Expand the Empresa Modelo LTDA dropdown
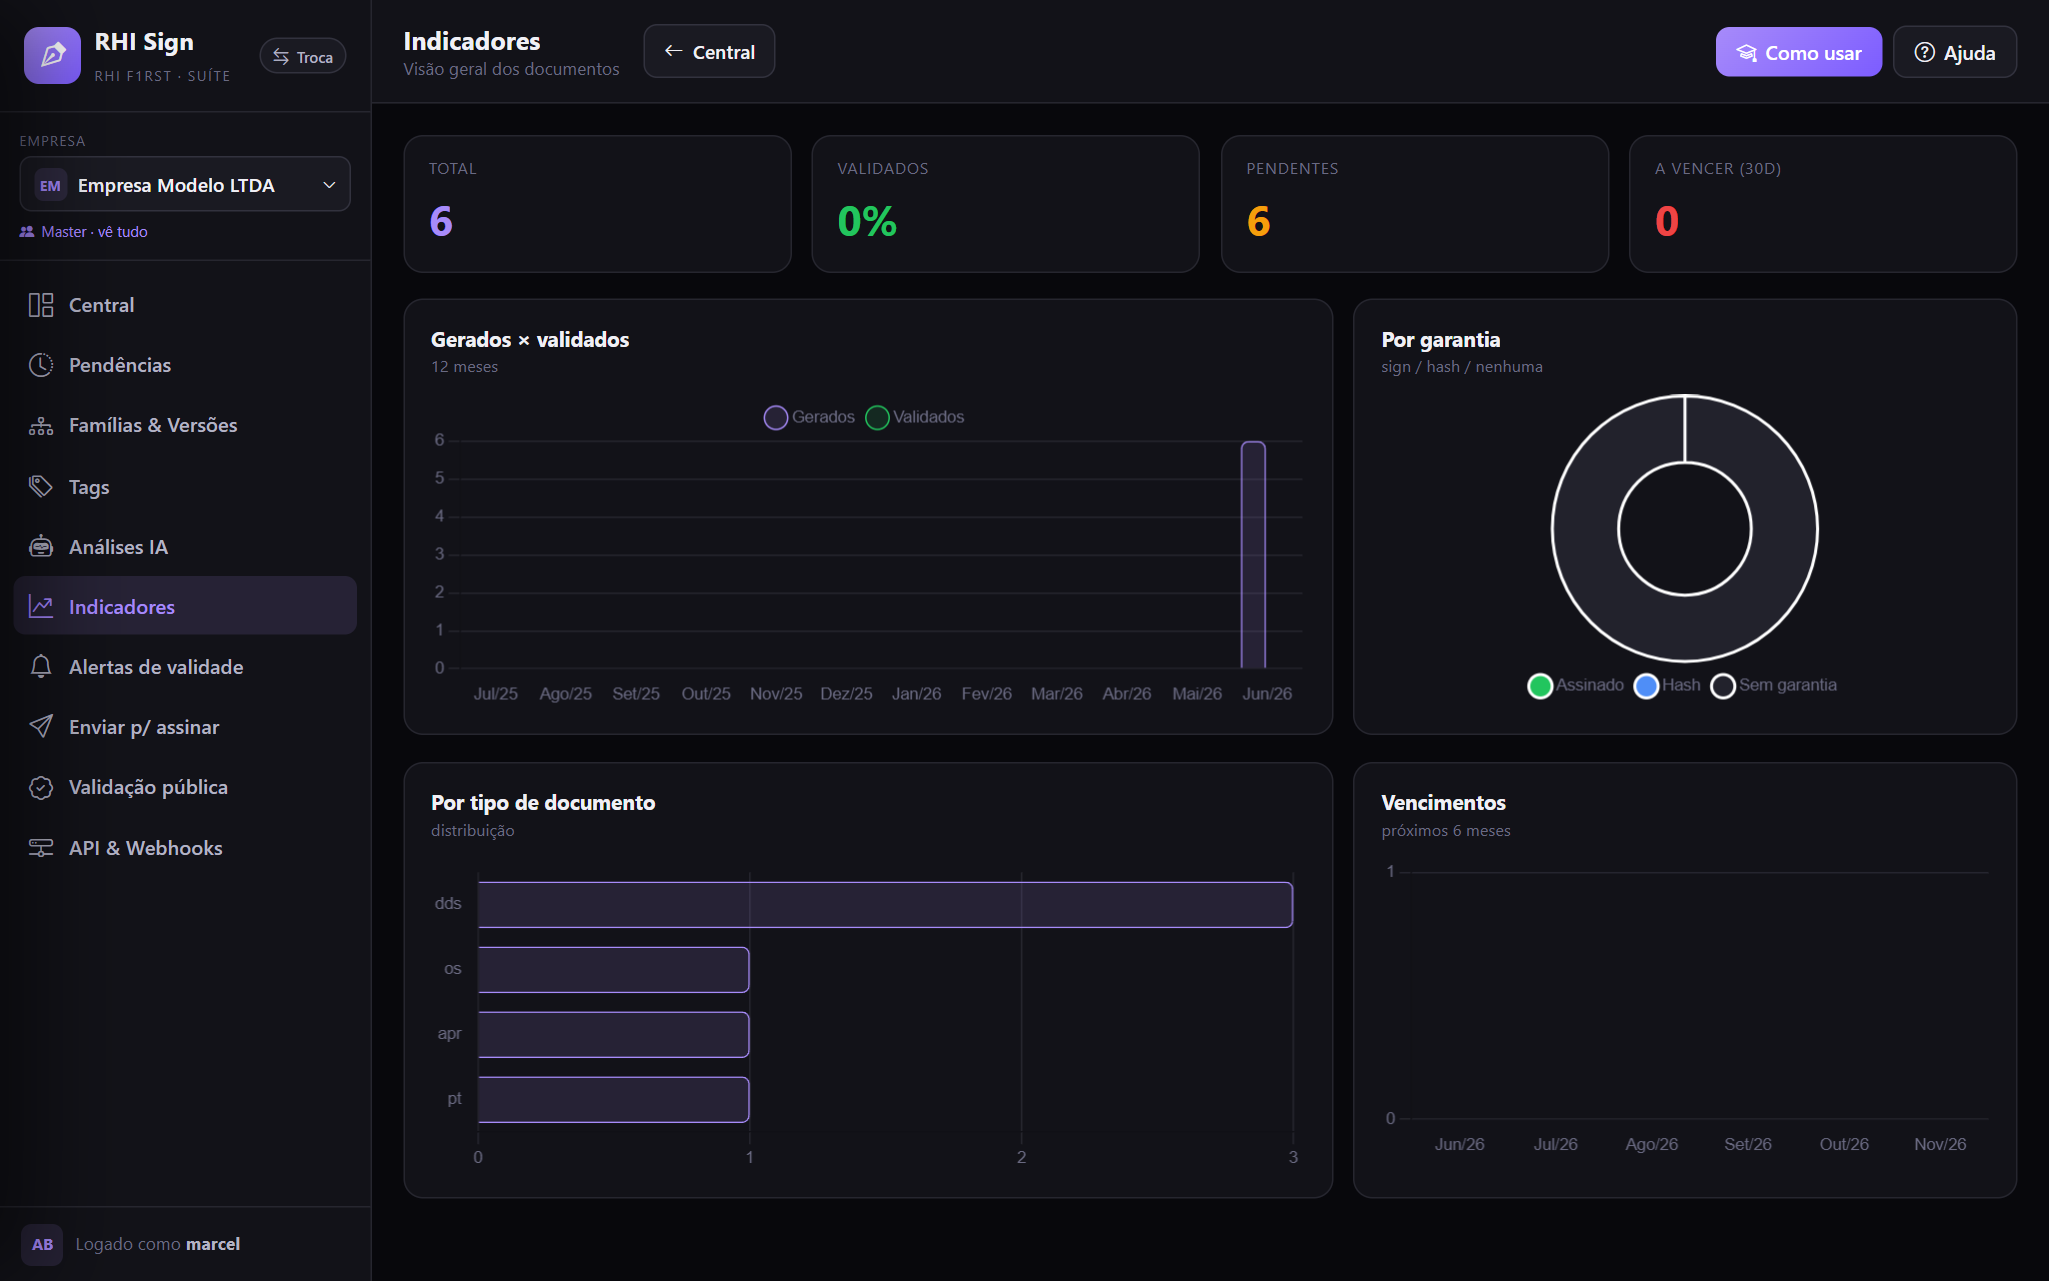The height and width of the screenshot is (1281, 2049). tap(185, 185)
